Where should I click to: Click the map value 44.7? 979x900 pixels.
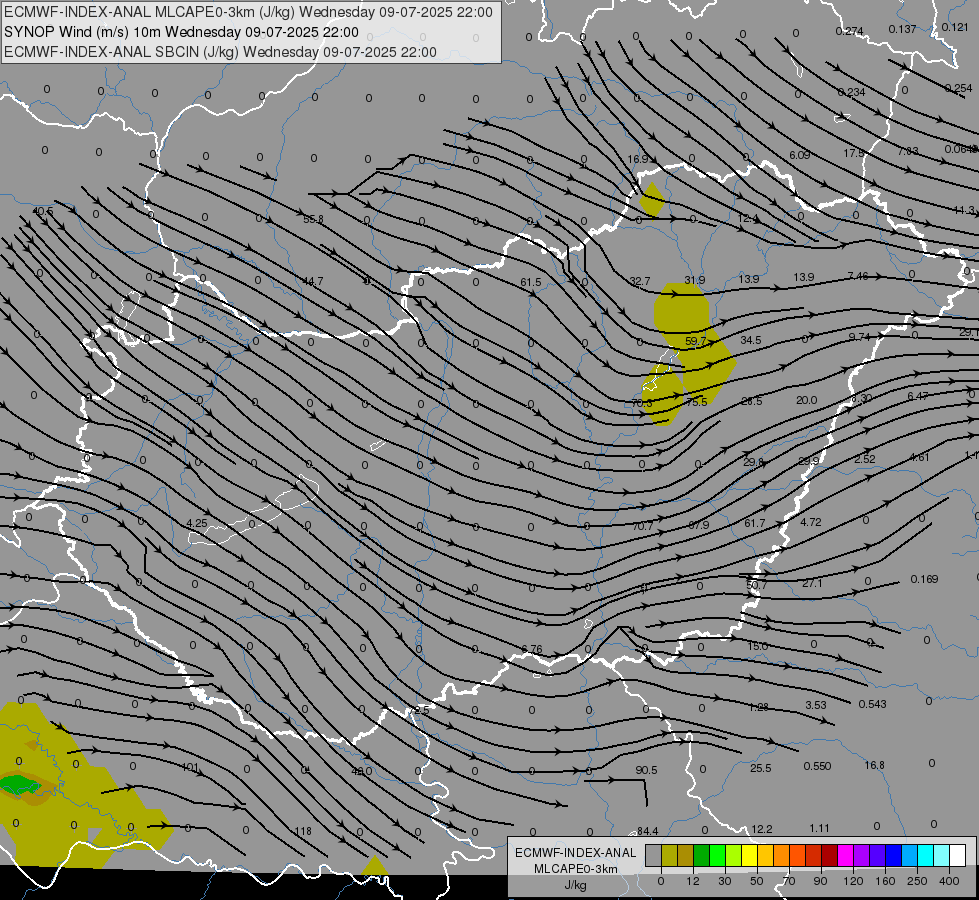313,281
